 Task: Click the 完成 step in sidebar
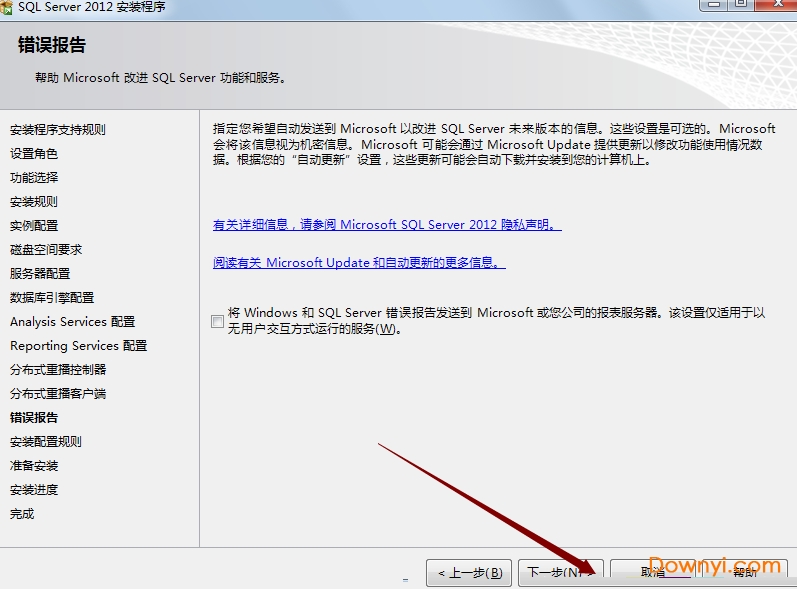[x=22, y=514]
